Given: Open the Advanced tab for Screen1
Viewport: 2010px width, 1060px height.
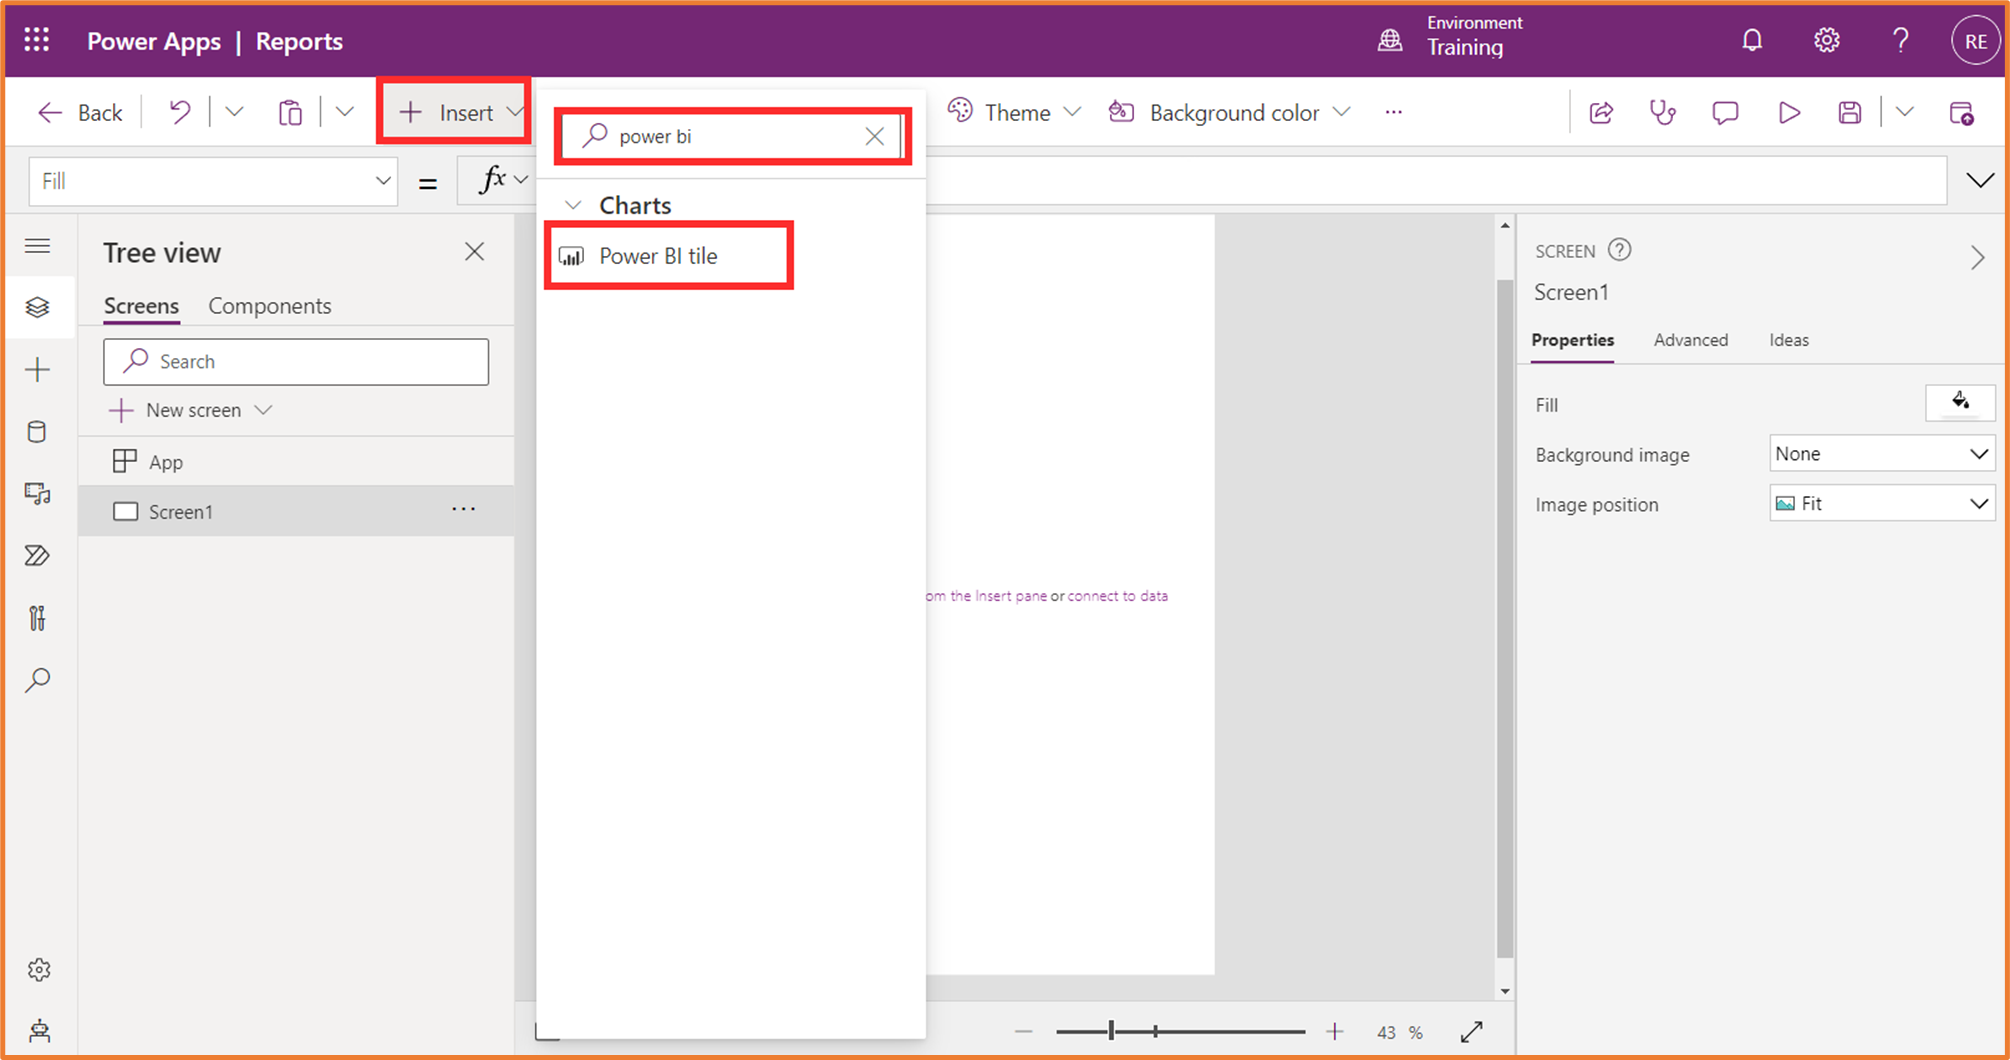Looking at the screenshot, I should point(1691,340).
